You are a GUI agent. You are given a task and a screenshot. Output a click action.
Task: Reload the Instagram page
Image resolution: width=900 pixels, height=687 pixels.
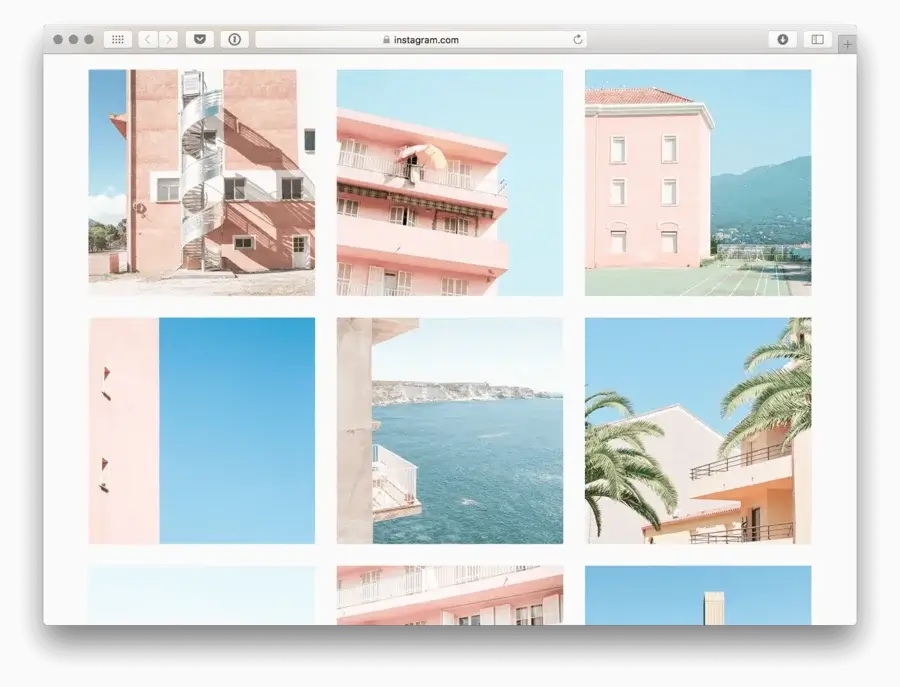pyautogui.click(x=577, y=40)
